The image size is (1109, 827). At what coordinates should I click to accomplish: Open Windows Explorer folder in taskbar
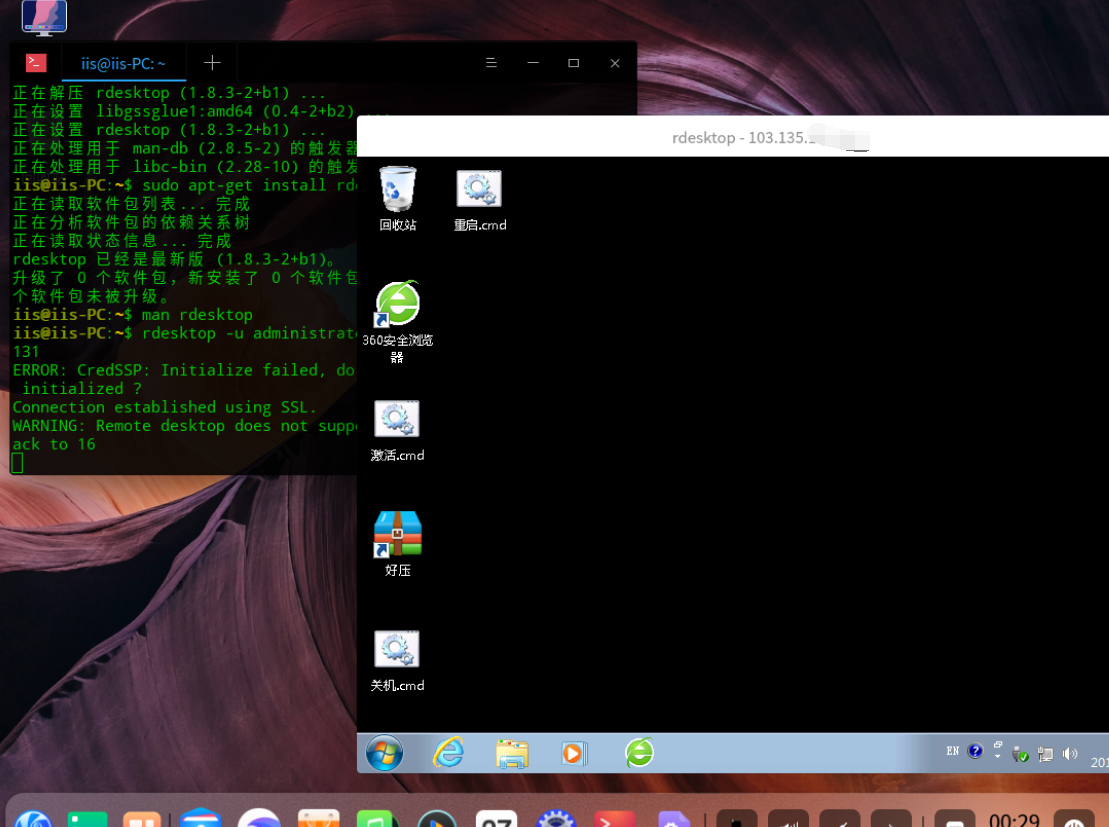tap(512, 753)
